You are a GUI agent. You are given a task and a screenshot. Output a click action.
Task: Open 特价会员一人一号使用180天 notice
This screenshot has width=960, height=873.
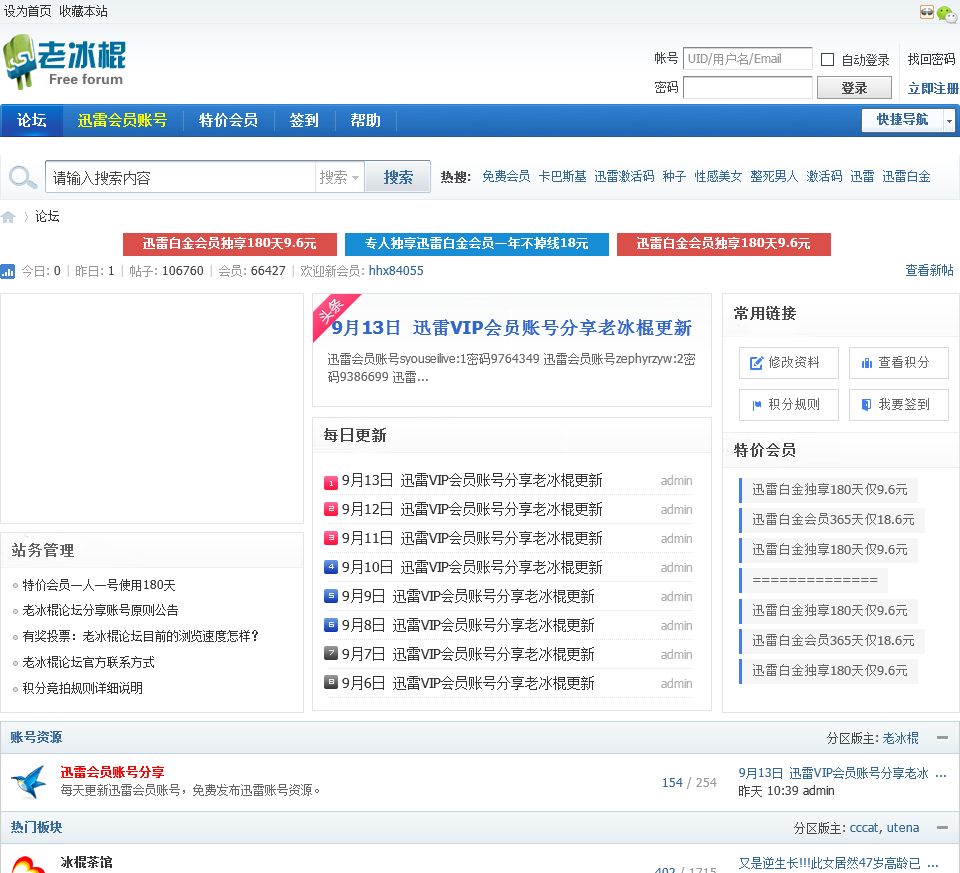[x=99, y=585]
